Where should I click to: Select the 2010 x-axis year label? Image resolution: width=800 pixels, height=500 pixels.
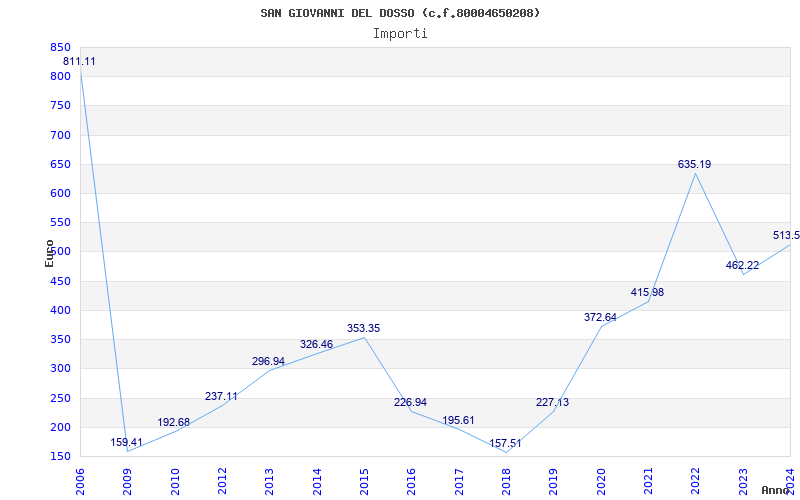tap(175, 482)
